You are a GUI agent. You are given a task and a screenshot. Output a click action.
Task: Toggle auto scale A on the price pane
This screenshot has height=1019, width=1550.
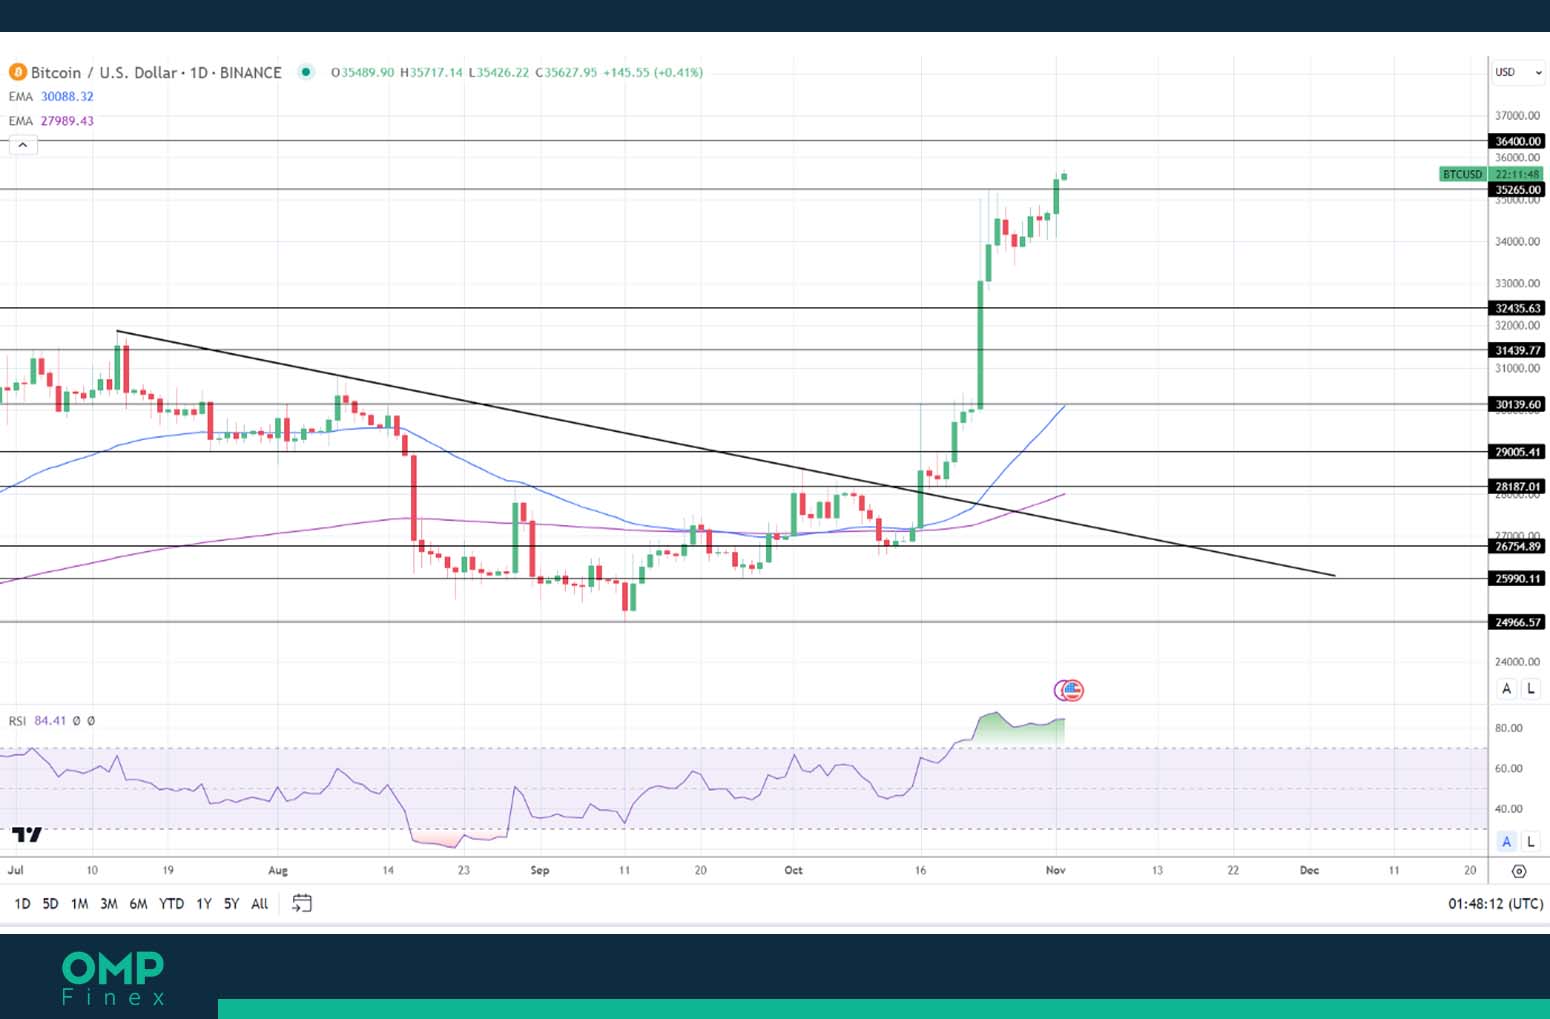click(x=1507, y=688)
